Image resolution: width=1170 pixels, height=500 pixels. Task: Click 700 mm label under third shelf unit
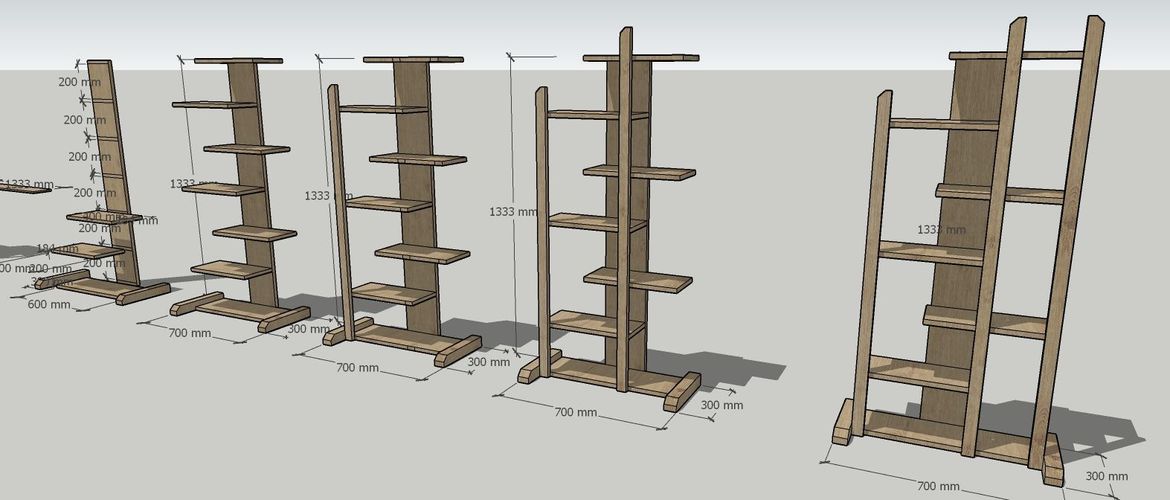click(x=357, y=368)
